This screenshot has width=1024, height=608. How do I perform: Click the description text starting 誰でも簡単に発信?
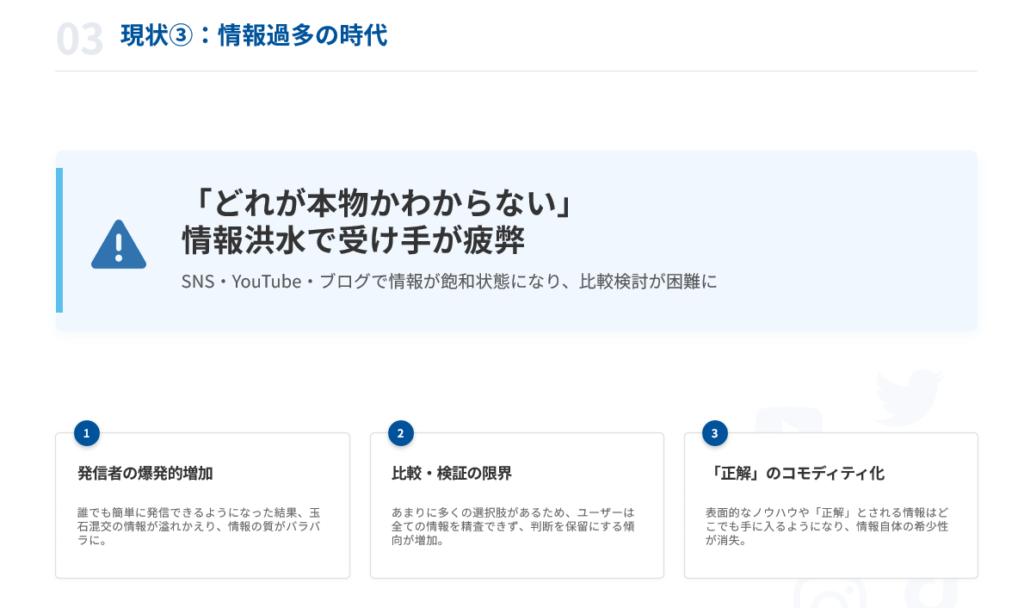(202, 526)
